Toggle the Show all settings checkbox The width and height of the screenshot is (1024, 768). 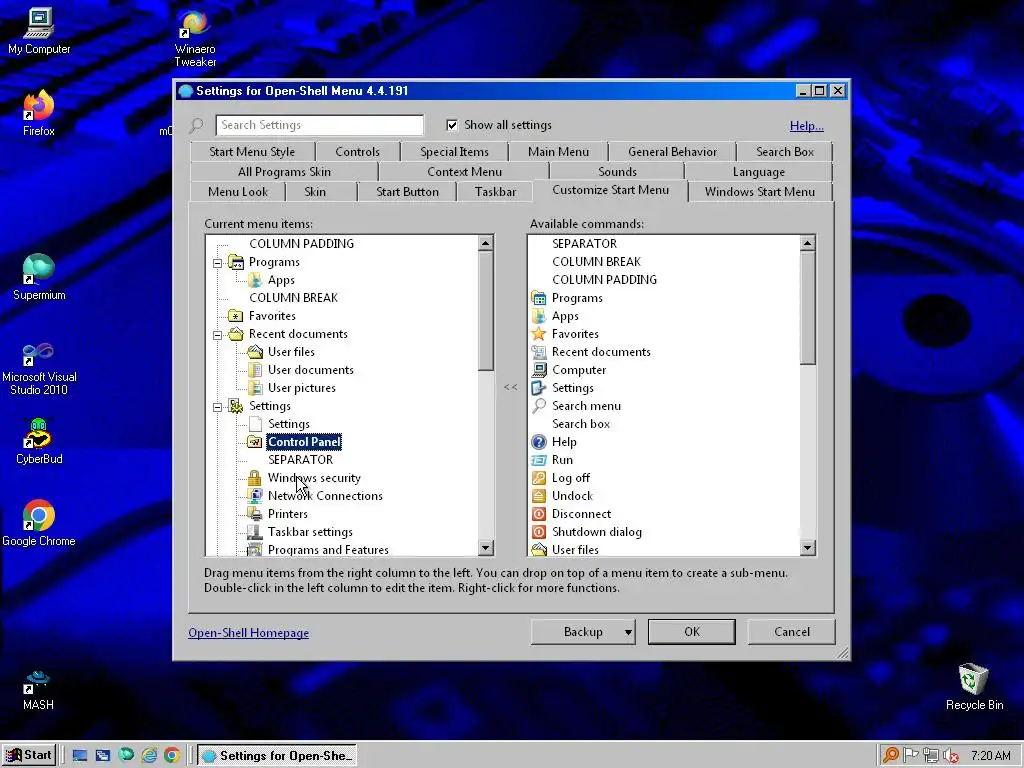tap(452, 125)
